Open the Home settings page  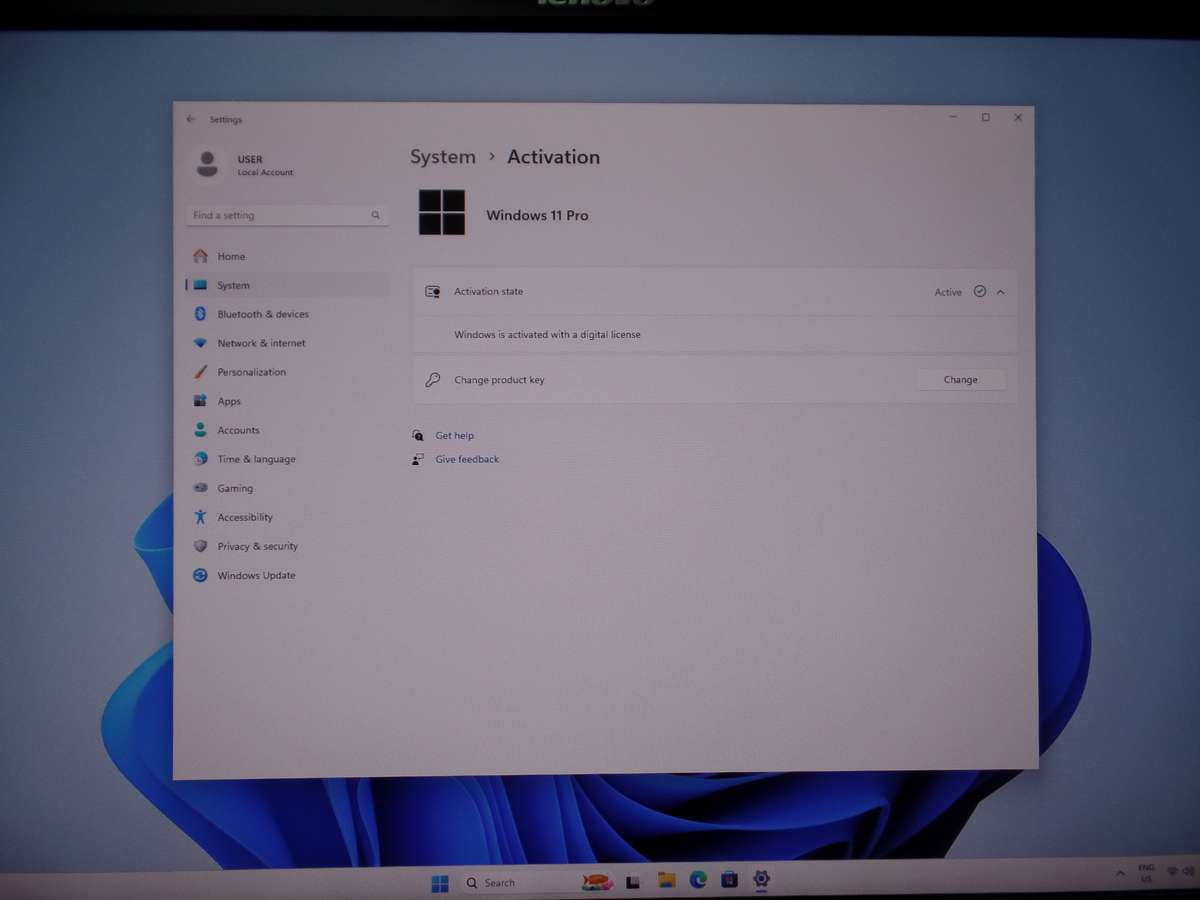tap(231, 257)
